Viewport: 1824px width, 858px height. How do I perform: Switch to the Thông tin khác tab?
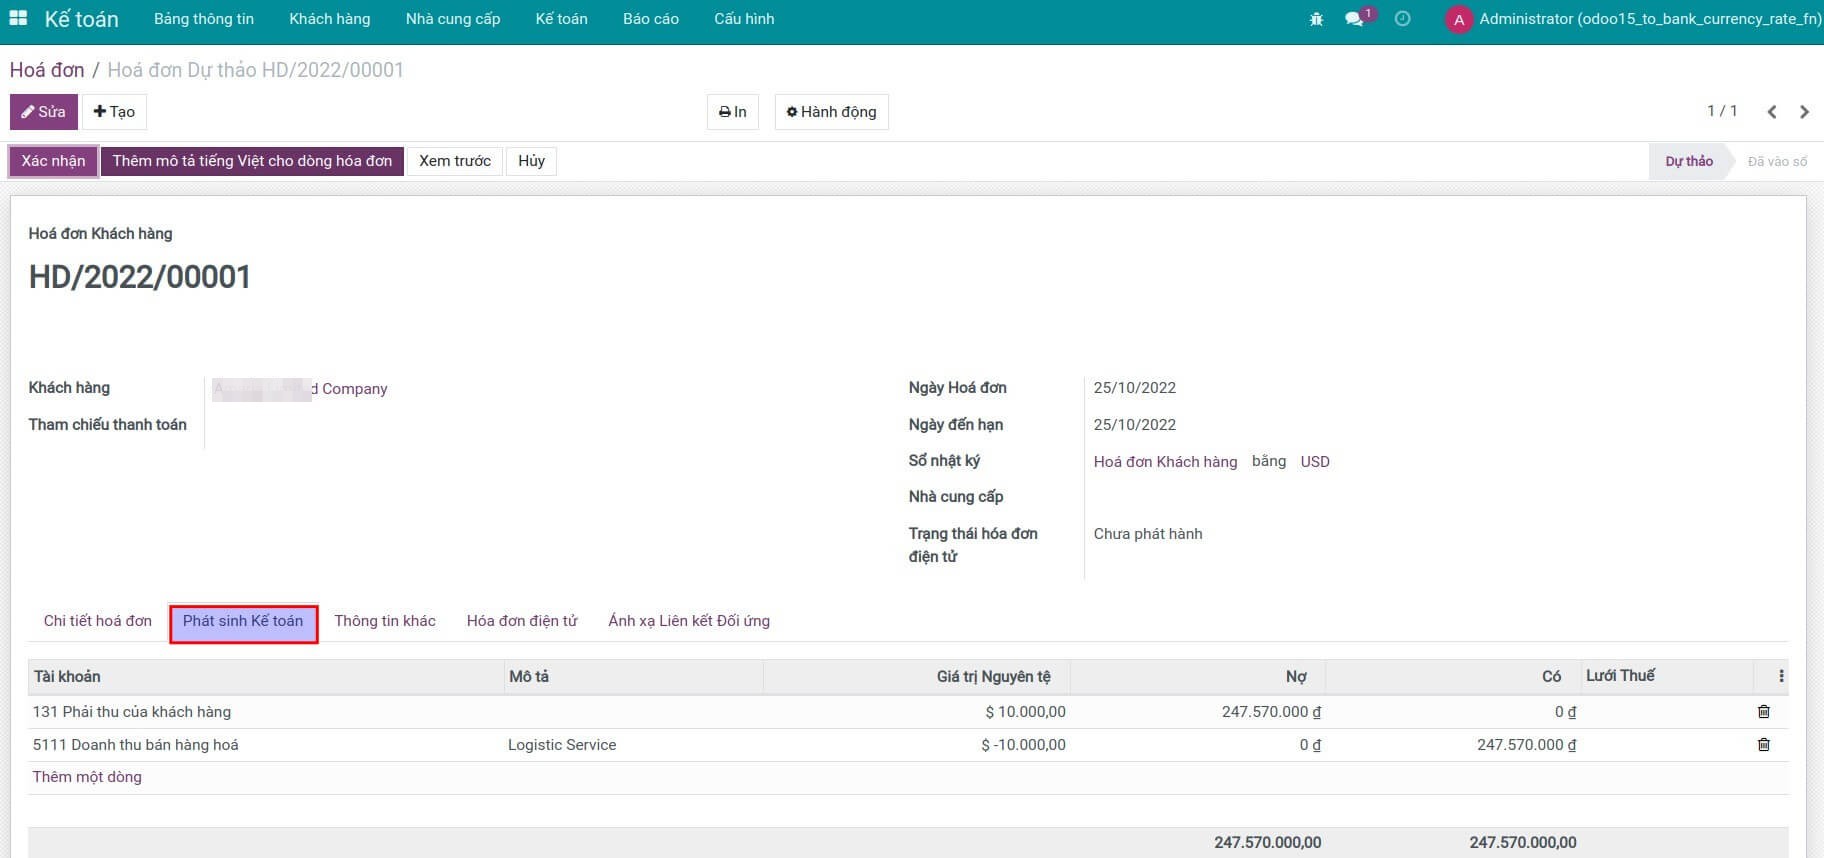point(385,621)
